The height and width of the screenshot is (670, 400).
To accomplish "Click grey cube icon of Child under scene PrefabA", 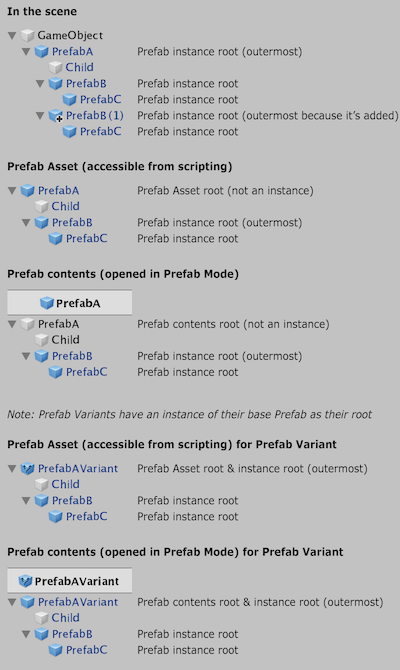I will [x=56, y=68].
